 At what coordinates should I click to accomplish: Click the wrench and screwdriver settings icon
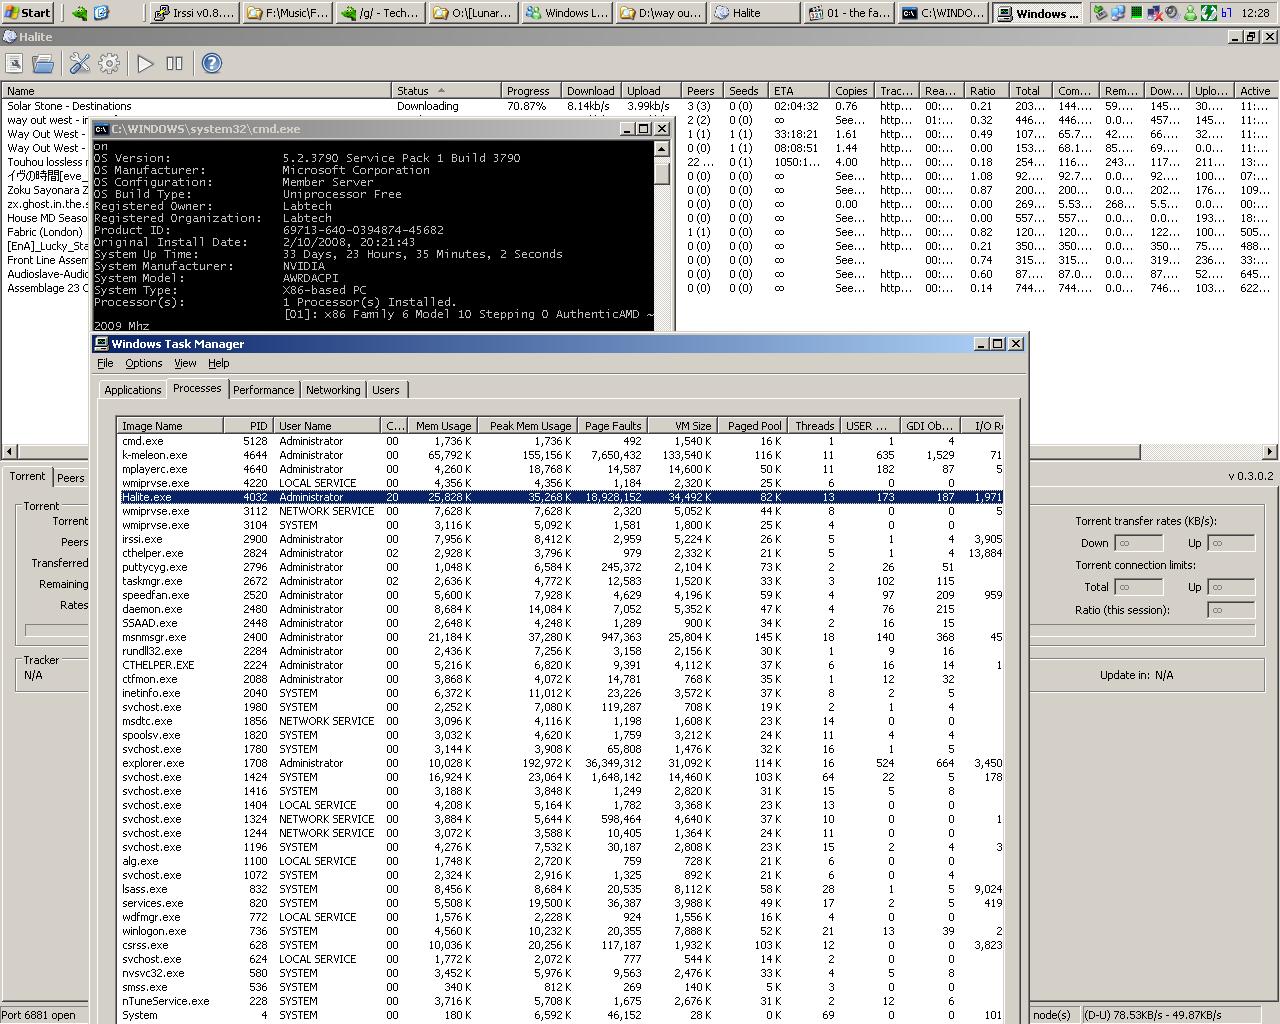point(80,64)
